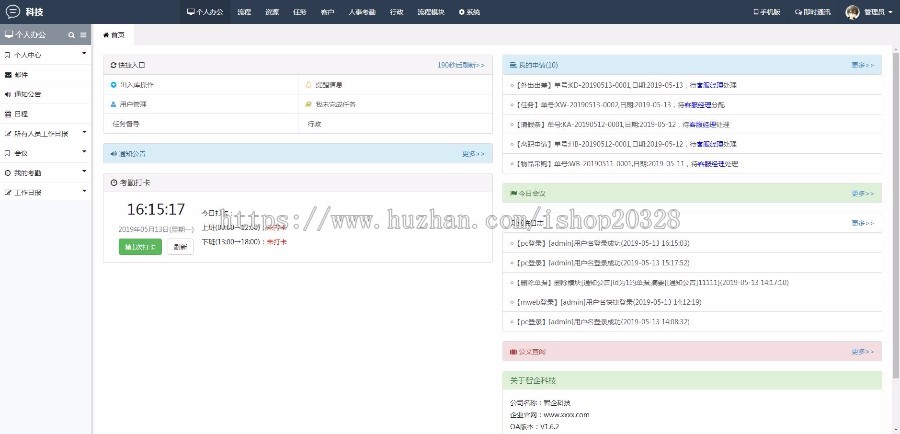Open the application with number KD-20190513-0001
900x434 pixels.
pos(692,85)
